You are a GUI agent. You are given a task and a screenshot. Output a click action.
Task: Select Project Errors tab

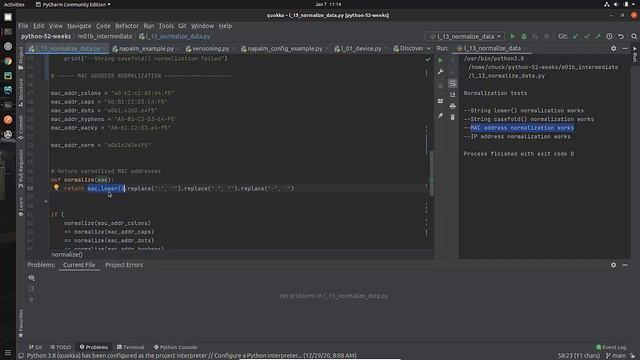[124, 265]
